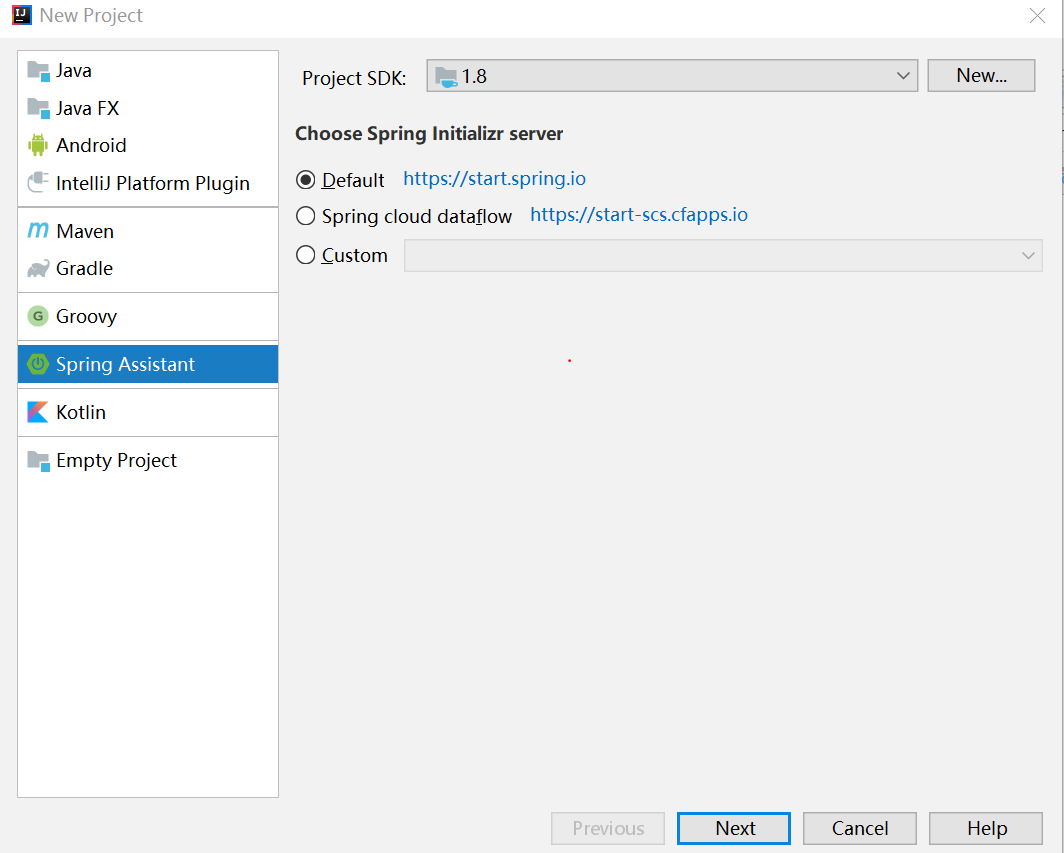Choose Maven project type label
Screen dimensions: 1064x853
click(85, 231)
